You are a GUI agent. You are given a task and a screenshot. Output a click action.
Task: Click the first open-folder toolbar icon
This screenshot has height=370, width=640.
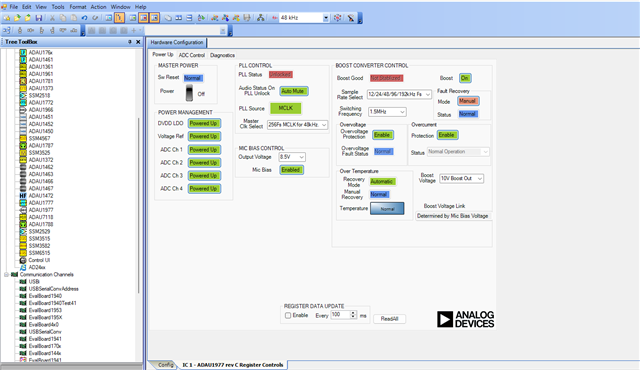tap(17, 18)
